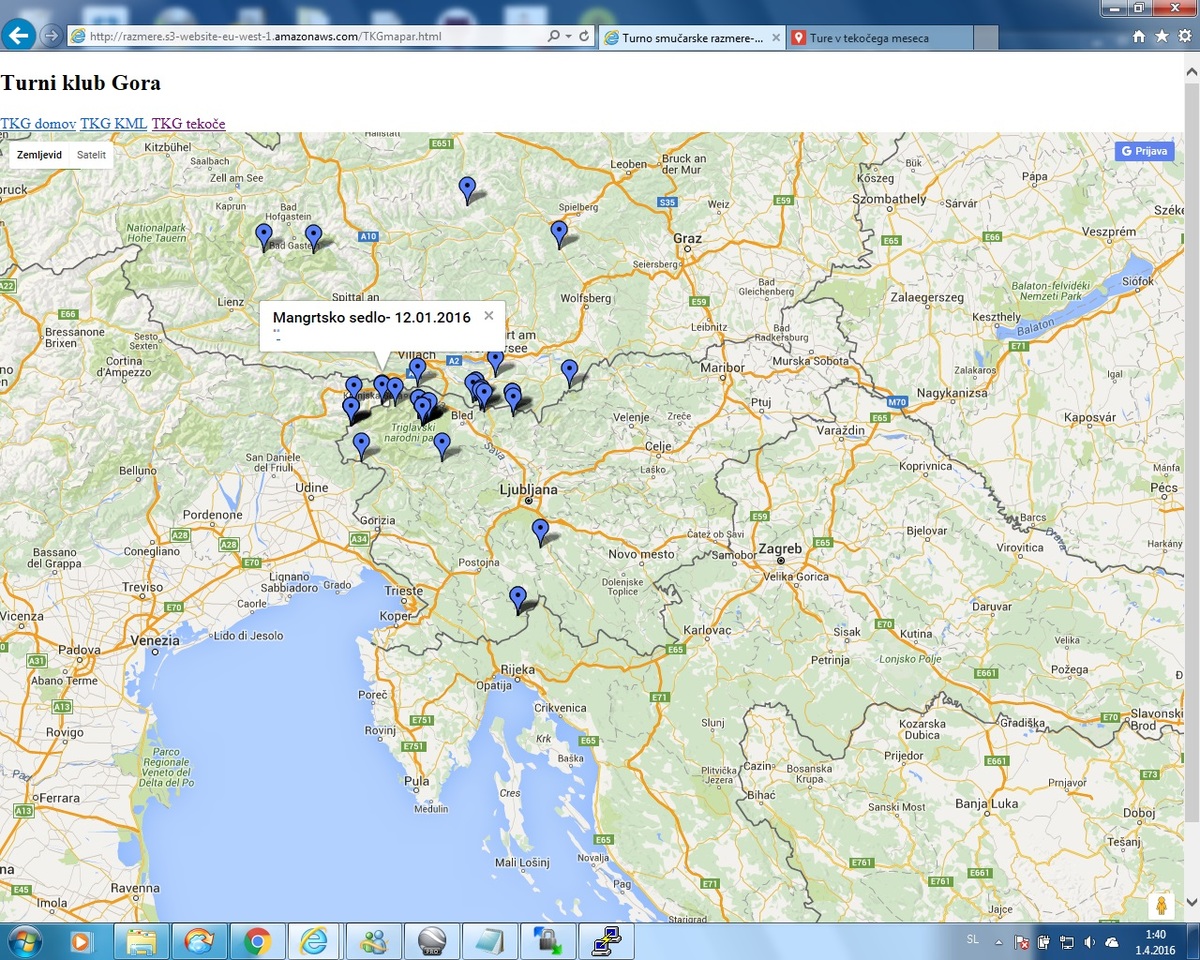
Task: Expand the address bar search dropdown arrow
Action: 569,36
